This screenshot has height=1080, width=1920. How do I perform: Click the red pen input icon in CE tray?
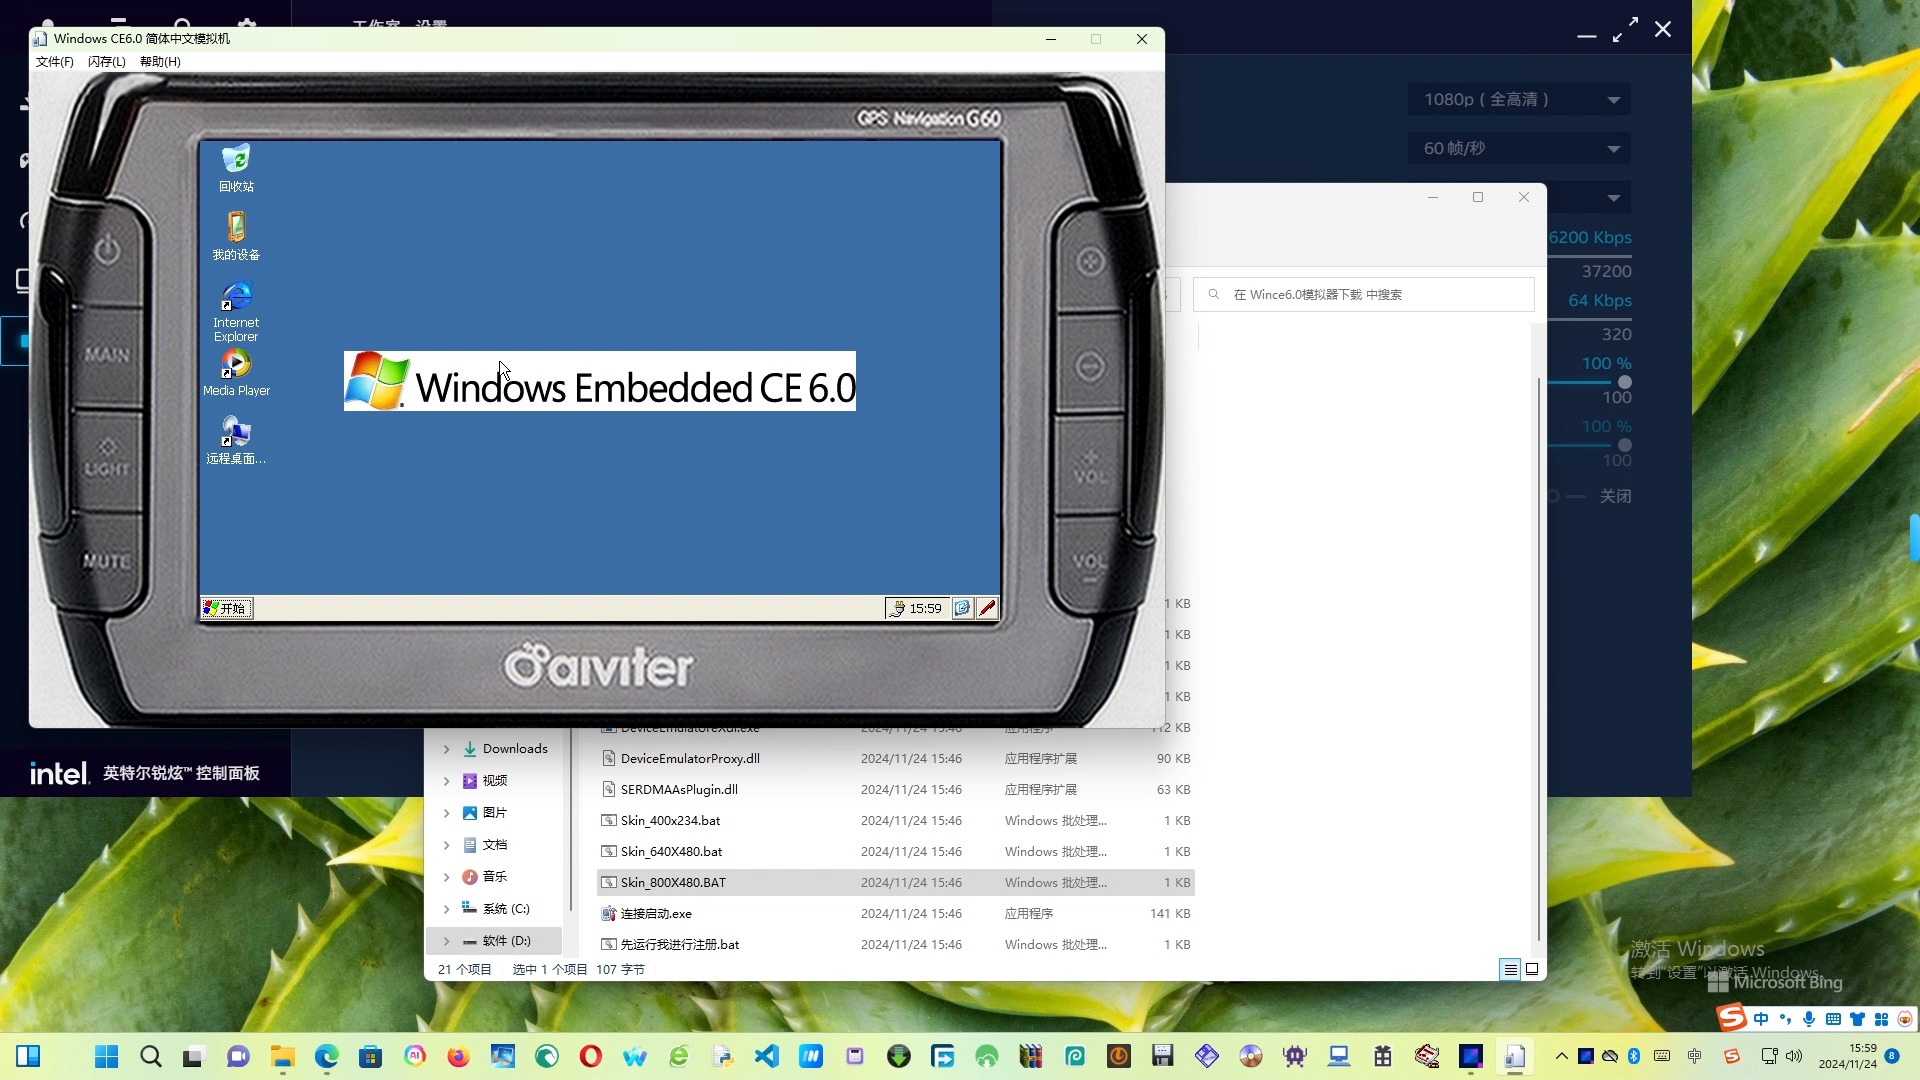pos(987,608)
